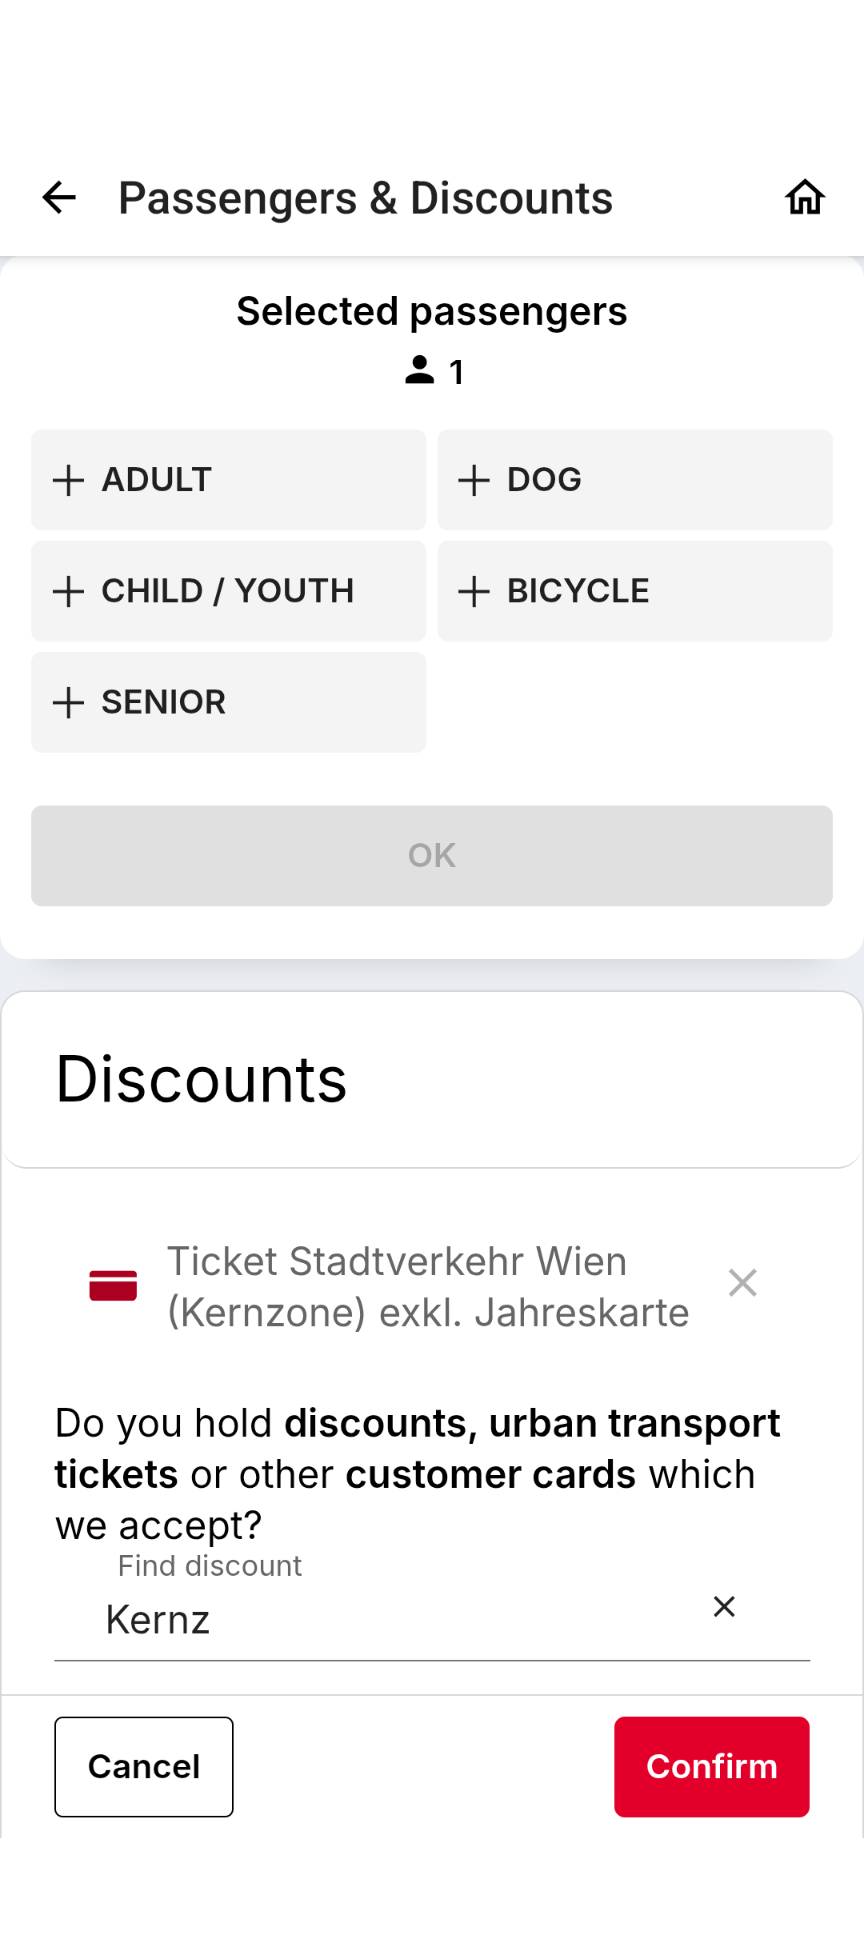Image resolution: width=864 pixels, height=1939 pixels.
Task: Click the grey OK button
Action: (432, 856)
